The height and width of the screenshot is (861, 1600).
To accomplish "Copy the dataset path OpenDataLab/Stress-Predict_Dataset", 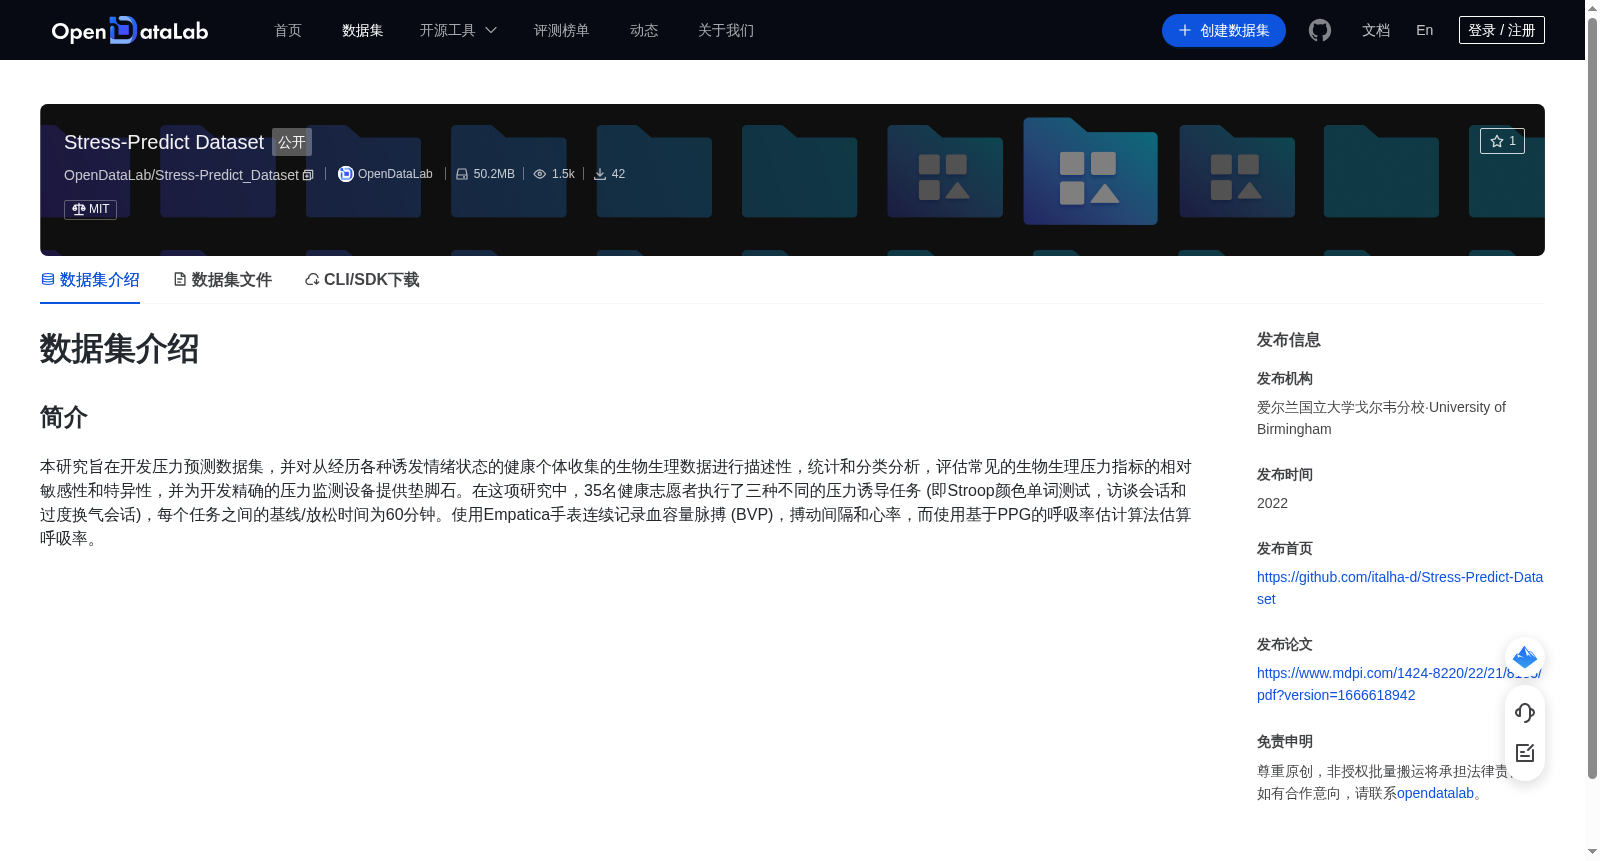I will [308, 175].
